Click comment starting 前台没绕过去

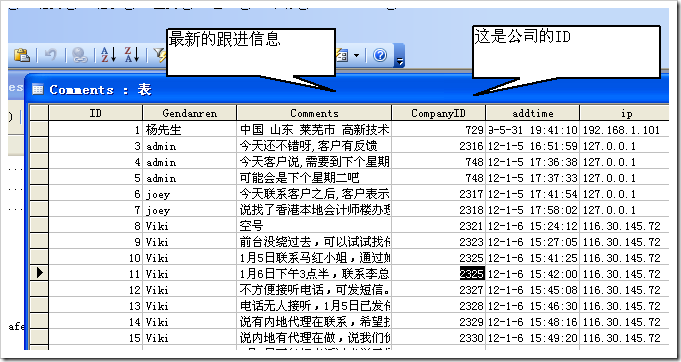(314, 242)
